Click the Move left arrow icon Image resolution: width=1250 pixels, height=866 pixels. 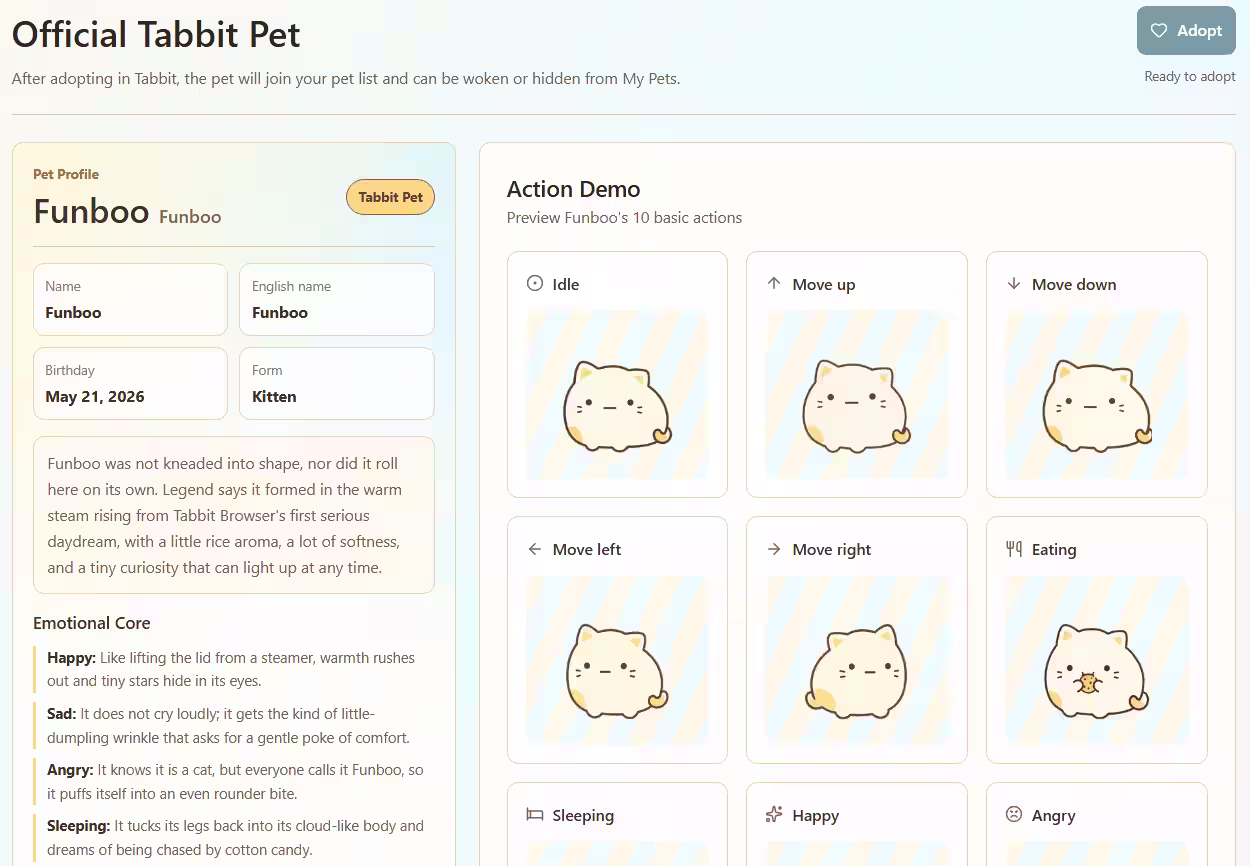[535, 549]
